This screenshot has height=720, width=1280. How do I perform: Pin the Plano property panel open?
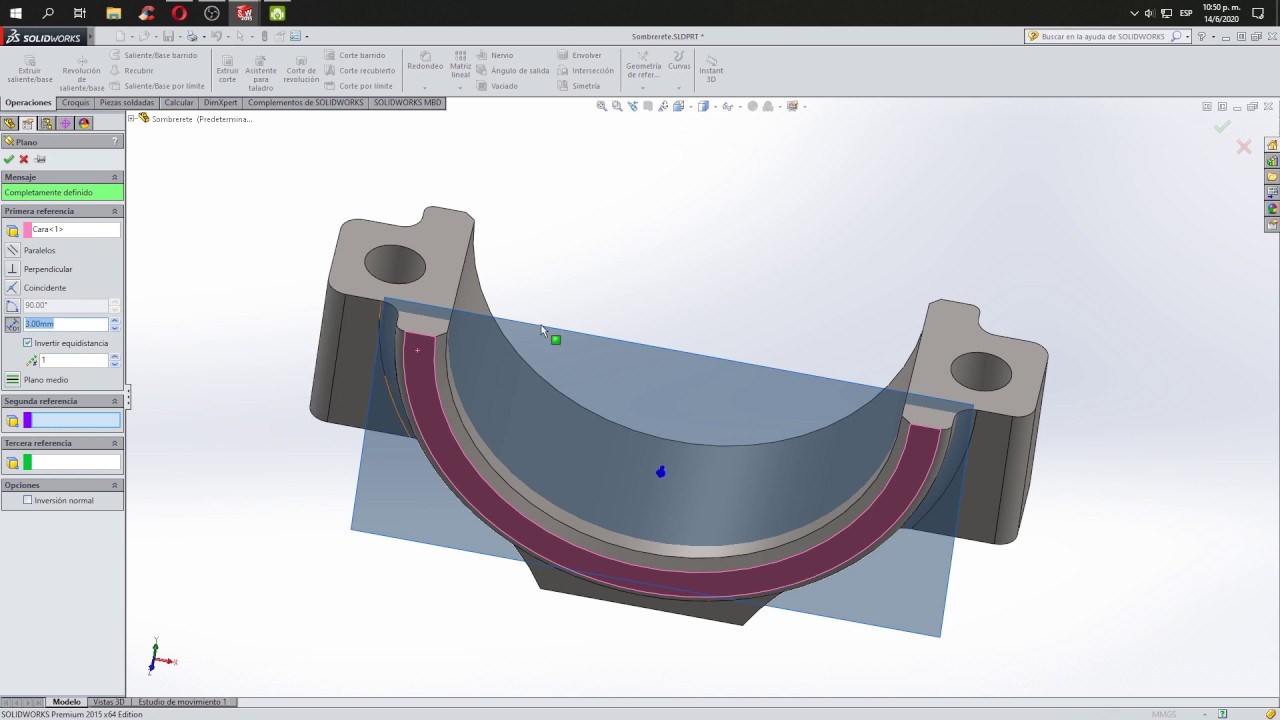tap(40, 159)
